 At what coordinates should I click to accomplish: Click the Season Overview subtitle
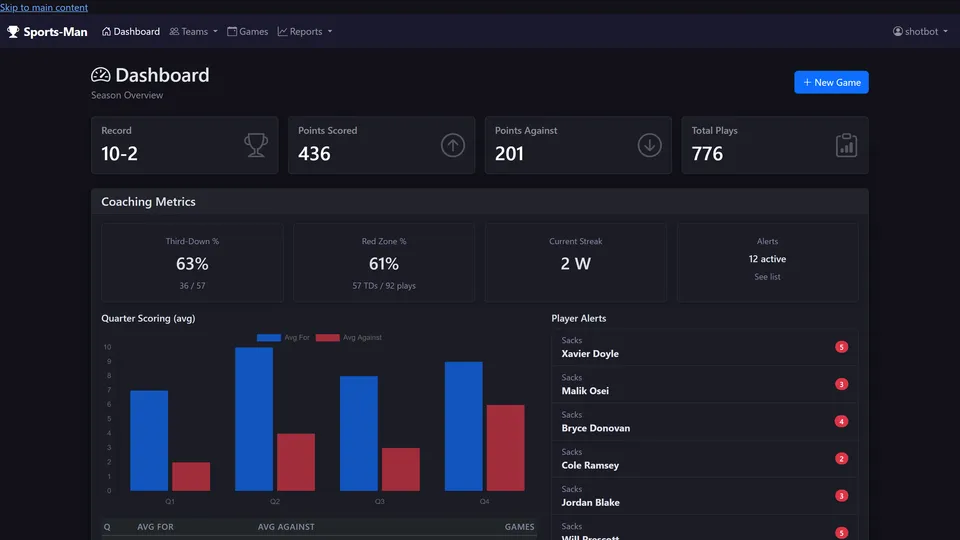click(x=127, y=95)
